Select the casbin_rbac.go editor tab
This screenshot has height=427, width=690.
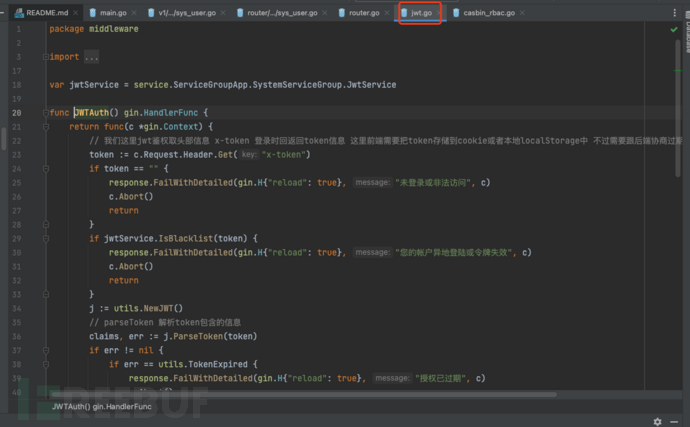pos(489,13)
